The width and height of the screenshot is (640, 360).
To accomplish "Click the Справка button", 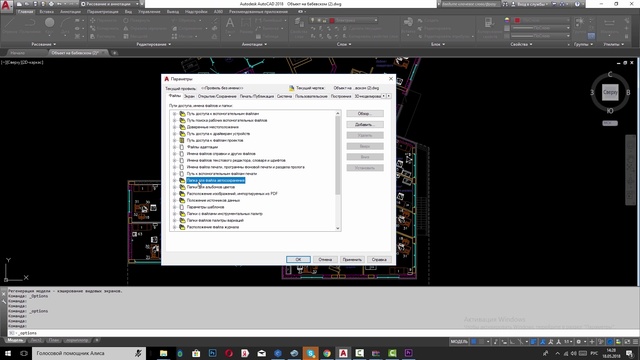I will (x=379, y=260).
